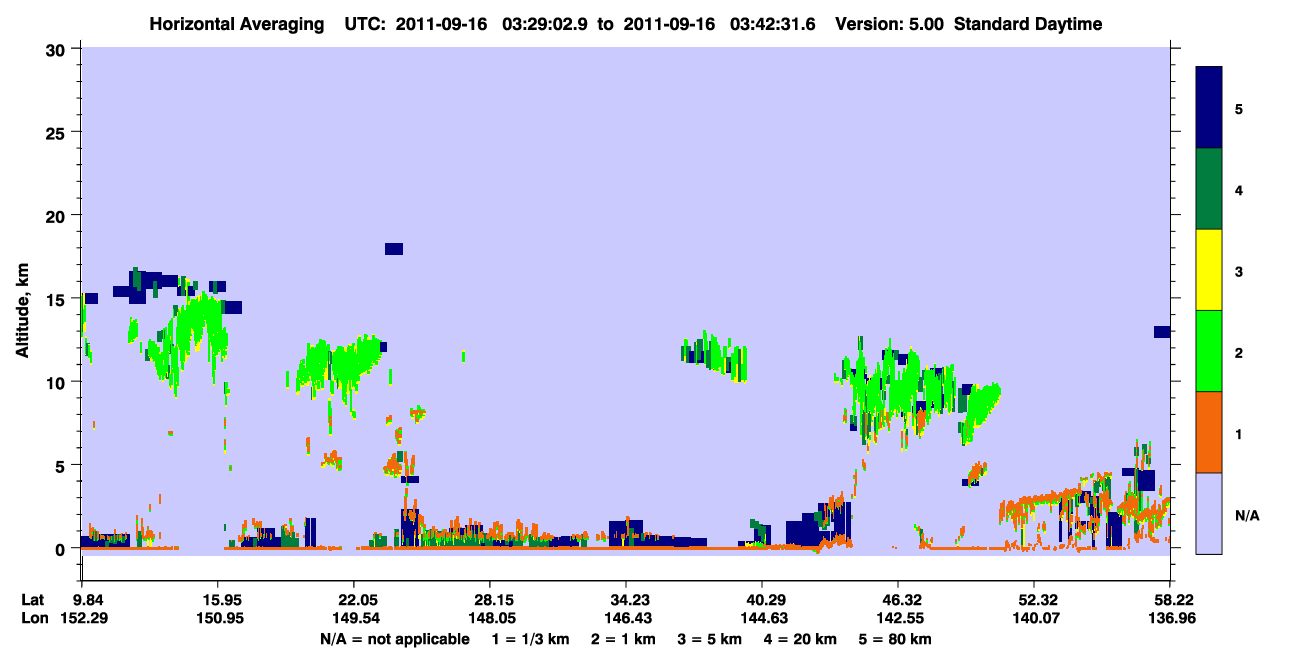Click the dark green colorbar segment labeled 4
1300x667 pixels.
pyautogui.click(x=1209, y=189)
